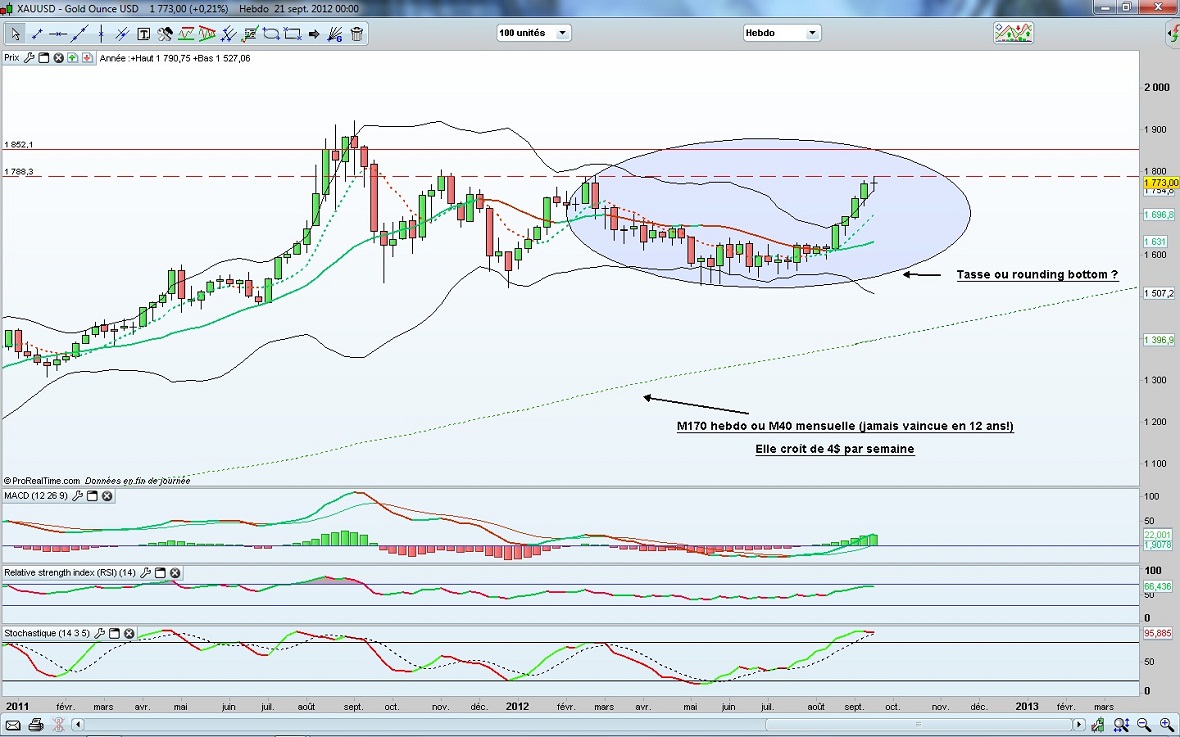This screenshot has width=1180, height=737.
Task: Select the arrow cursor tool
Action: click(x=16, y=34)
